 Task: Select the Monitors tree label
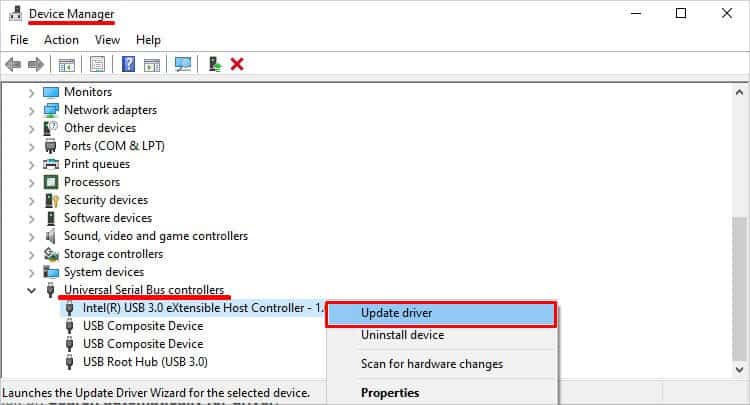tap(88, 92)
